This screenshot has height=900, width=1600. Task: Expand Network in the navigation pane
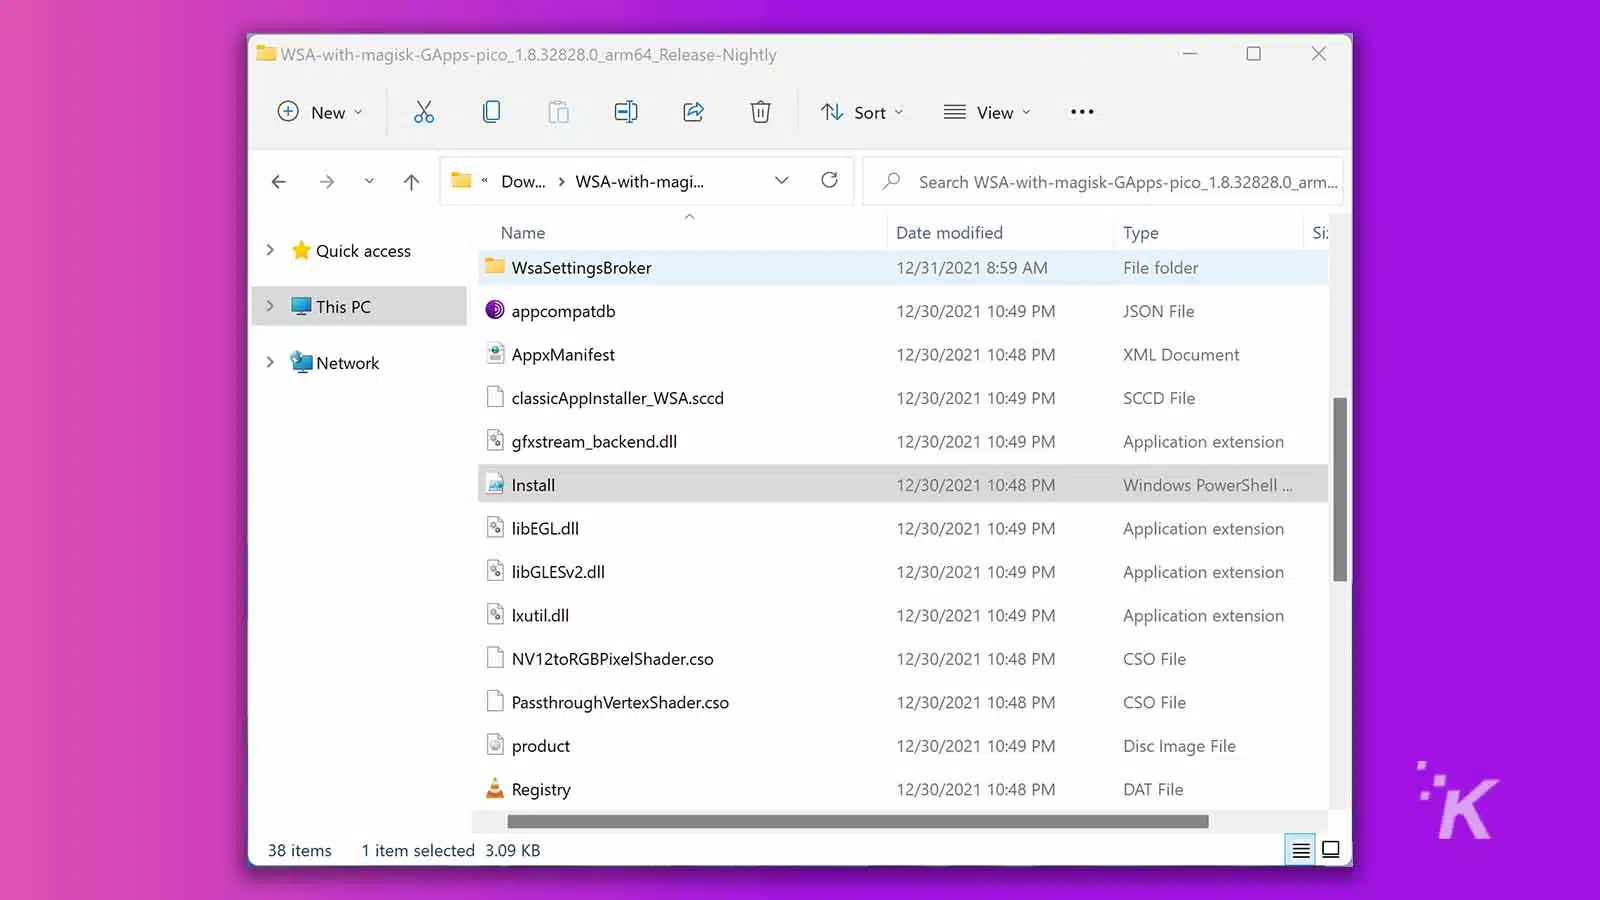click(x=269, y=362)
